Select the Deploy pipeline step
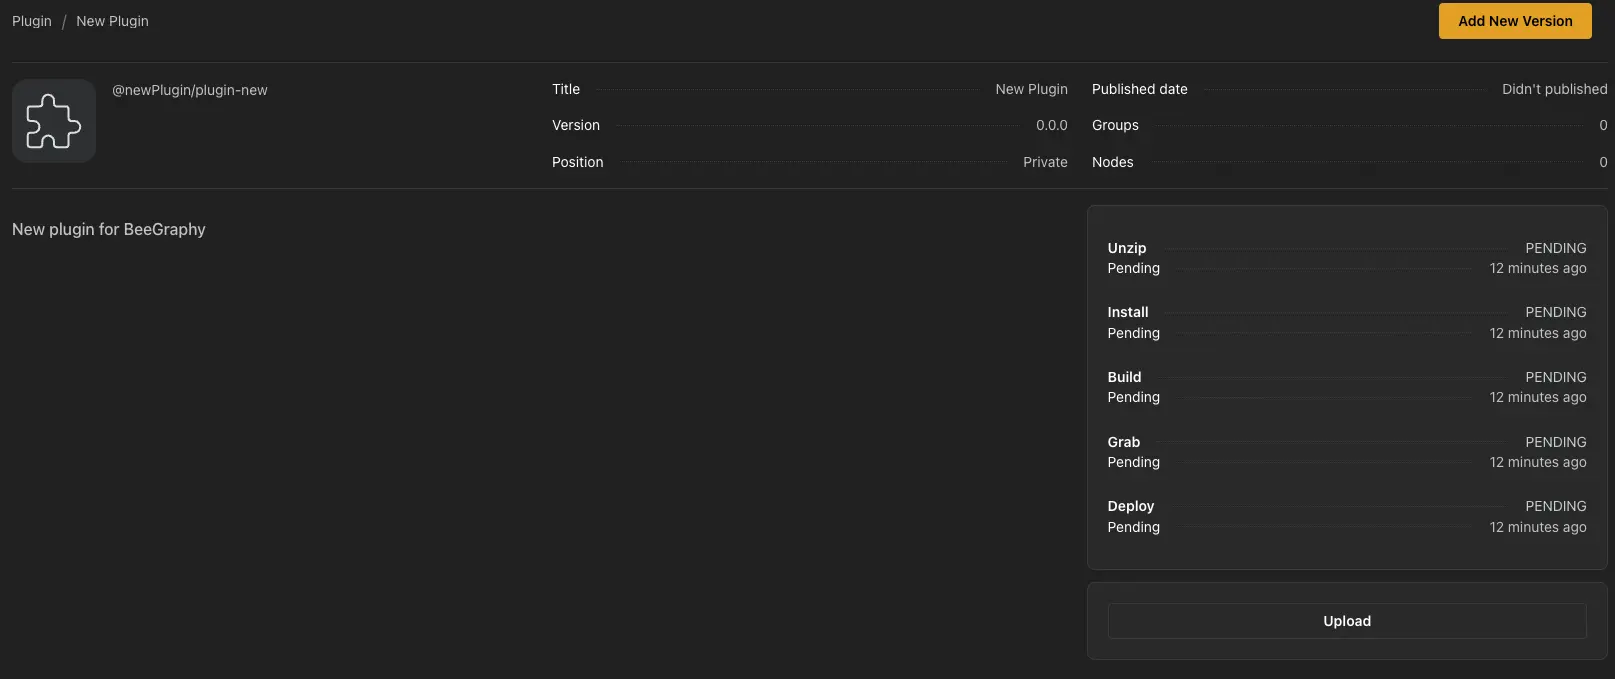This screenshot has width=1615, height=679. (1131, 506)
